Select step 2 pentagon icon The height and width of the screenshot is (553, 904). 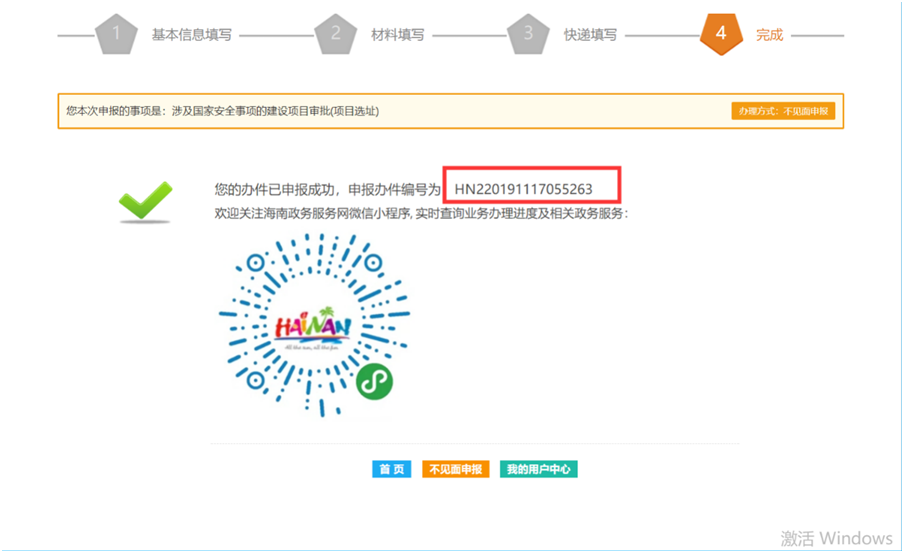pyautogui.click(x=336, y=34)
